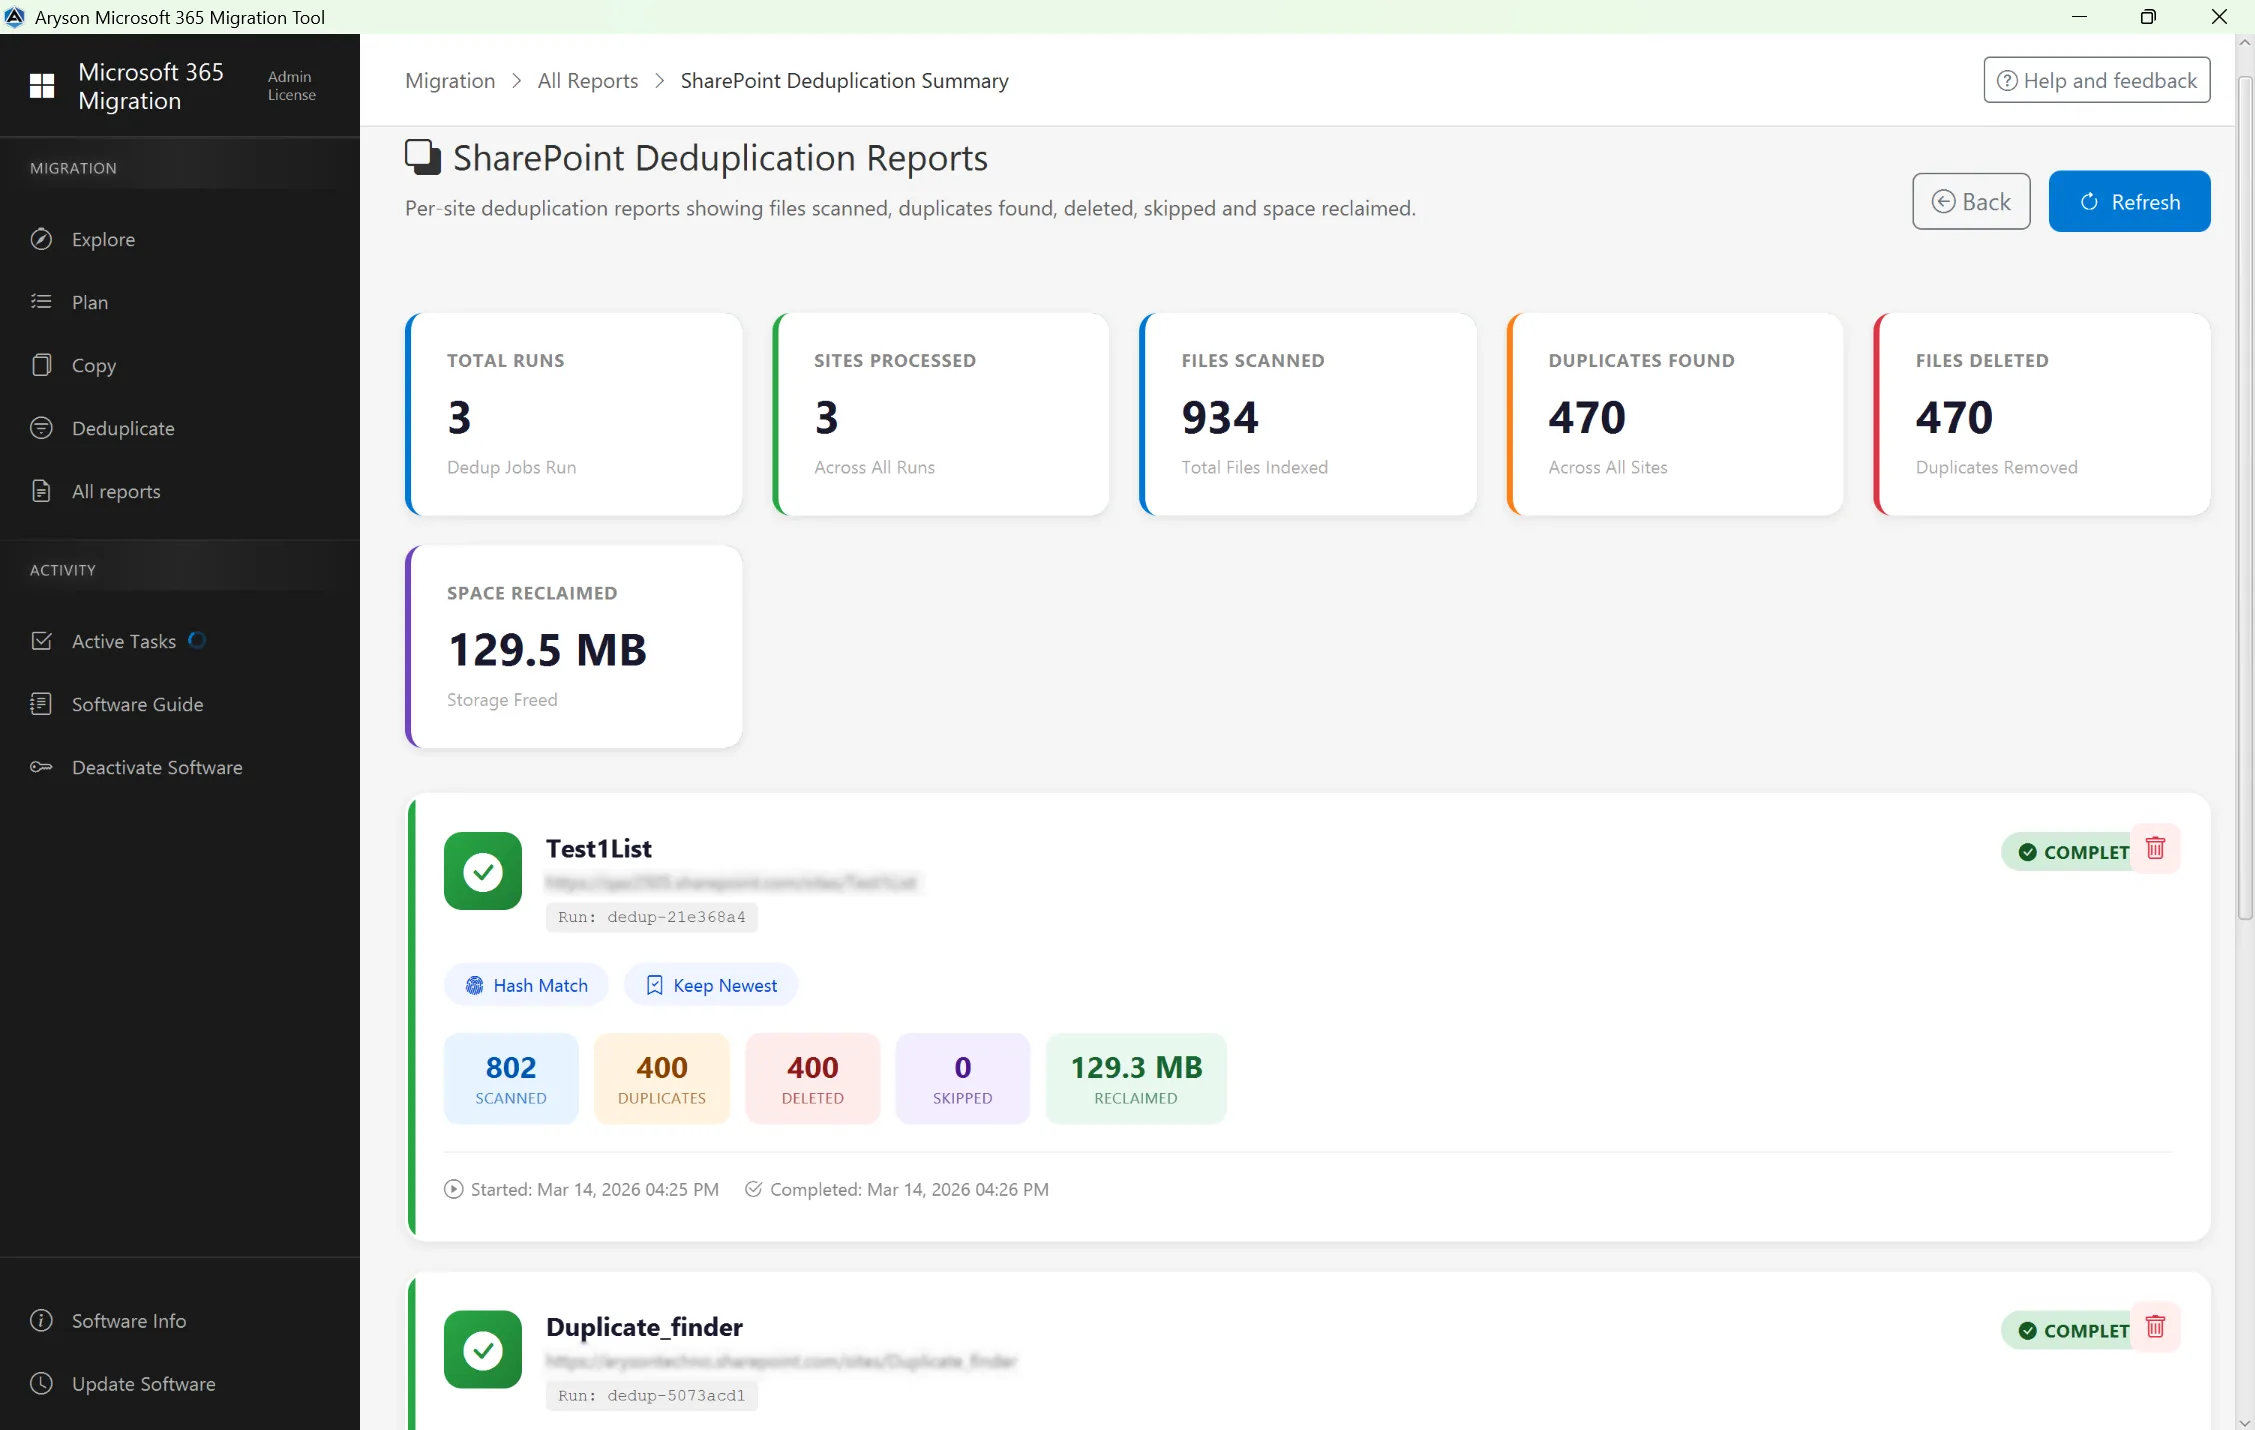The height and width of the screenshot is (1430, 2255).
Task: Click the Hash Match tag on Test1List
Action: coord(526,985)
